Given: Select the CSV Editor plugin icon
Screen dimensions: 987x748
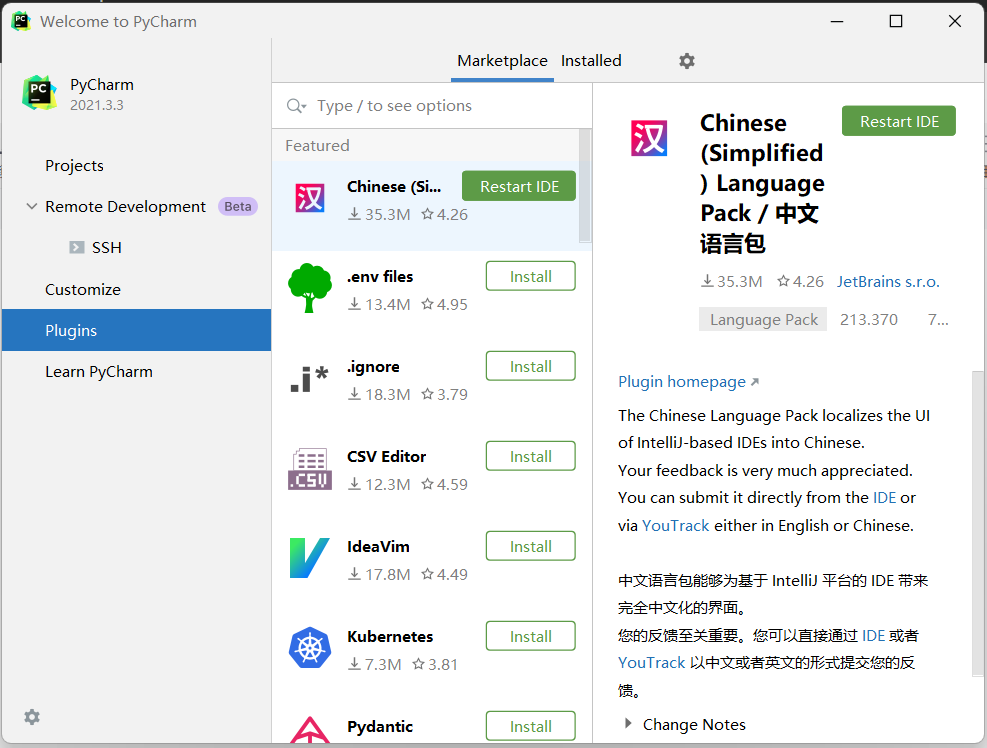Looking at the screenshot, I should [x=310, y=469].
